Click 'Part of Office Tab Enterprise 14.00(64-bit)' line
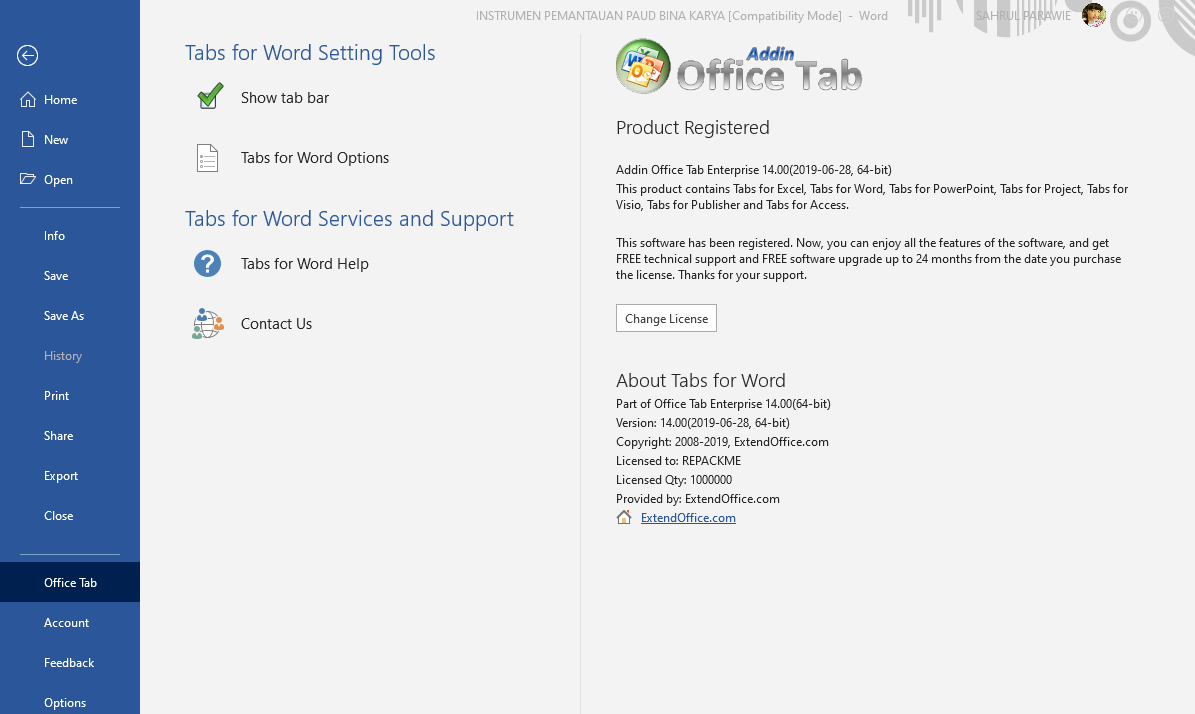The width and height of the screenshot is (1195, 714). pos(723,403)
